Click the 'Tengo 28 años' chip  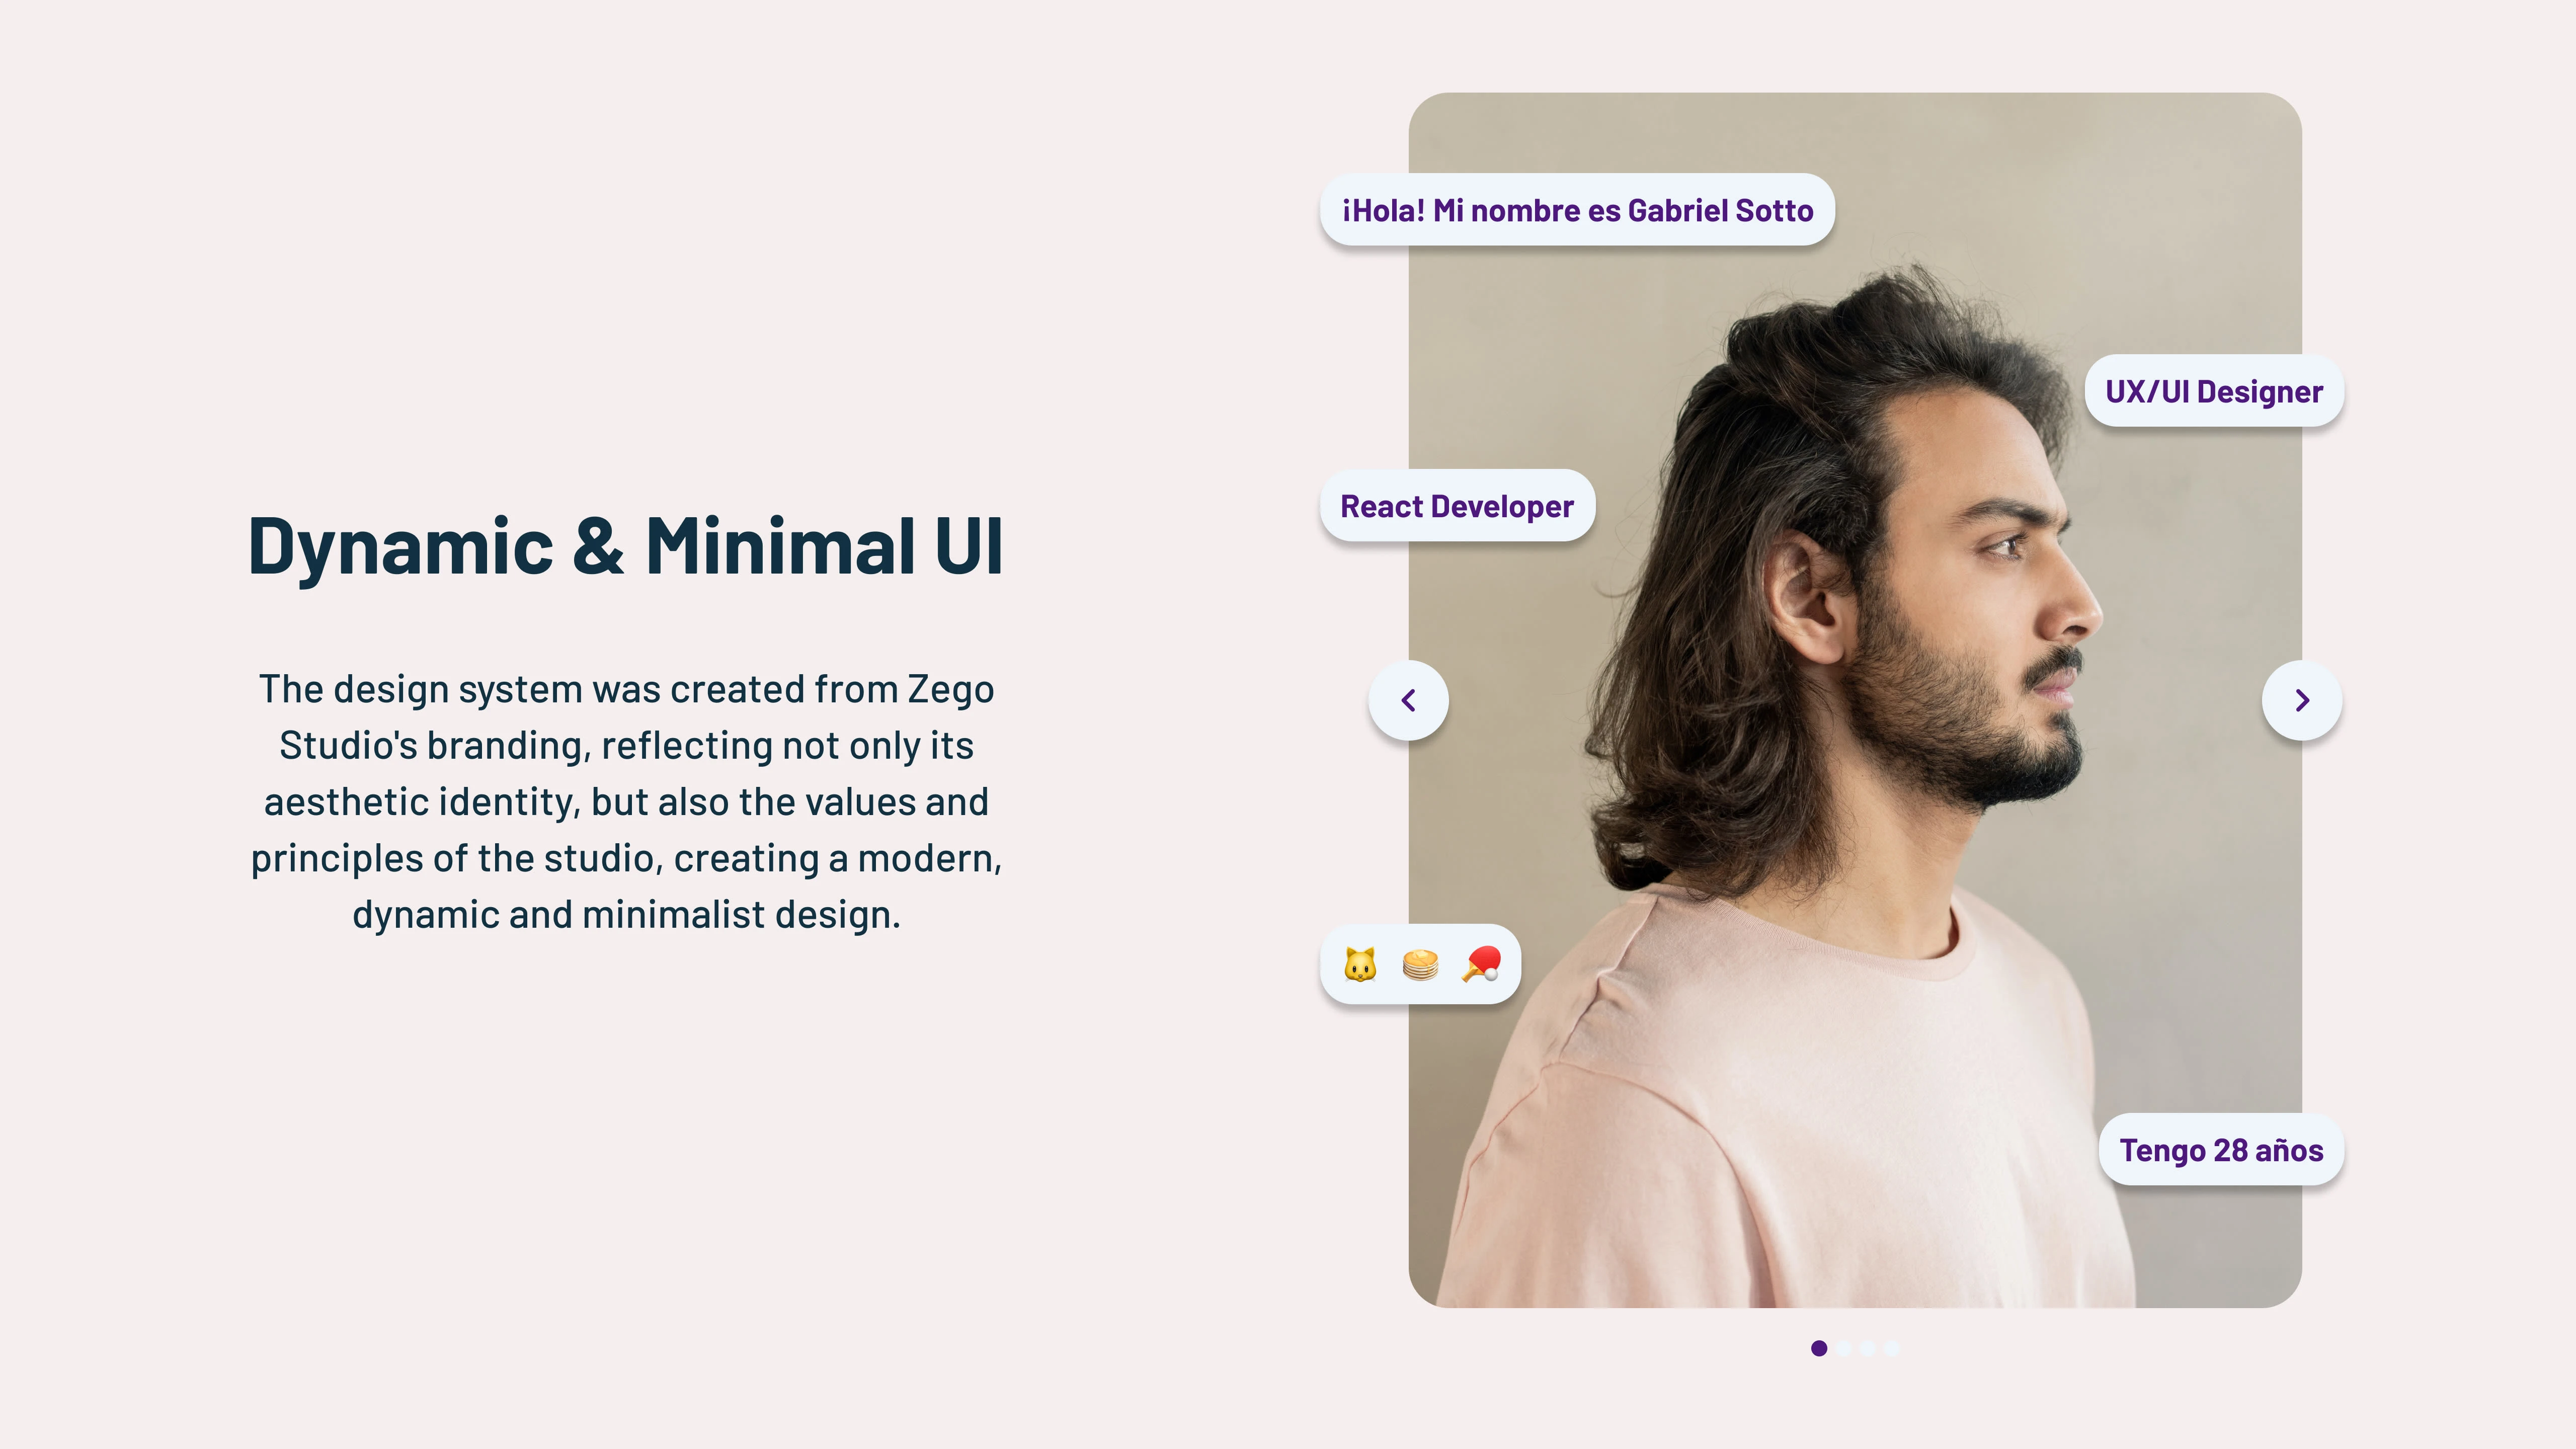[x=2221, y=1150]
